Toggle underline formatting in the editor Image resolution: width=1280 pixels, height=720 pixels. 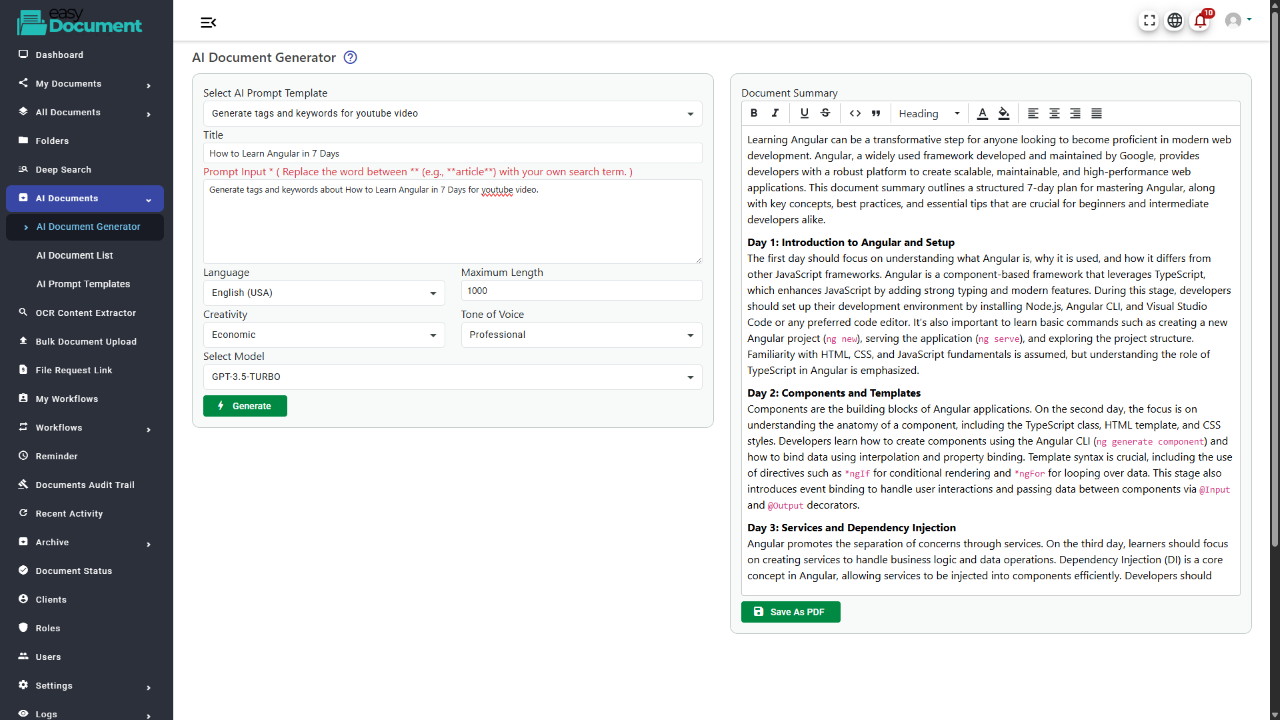(x=804, y=113)
